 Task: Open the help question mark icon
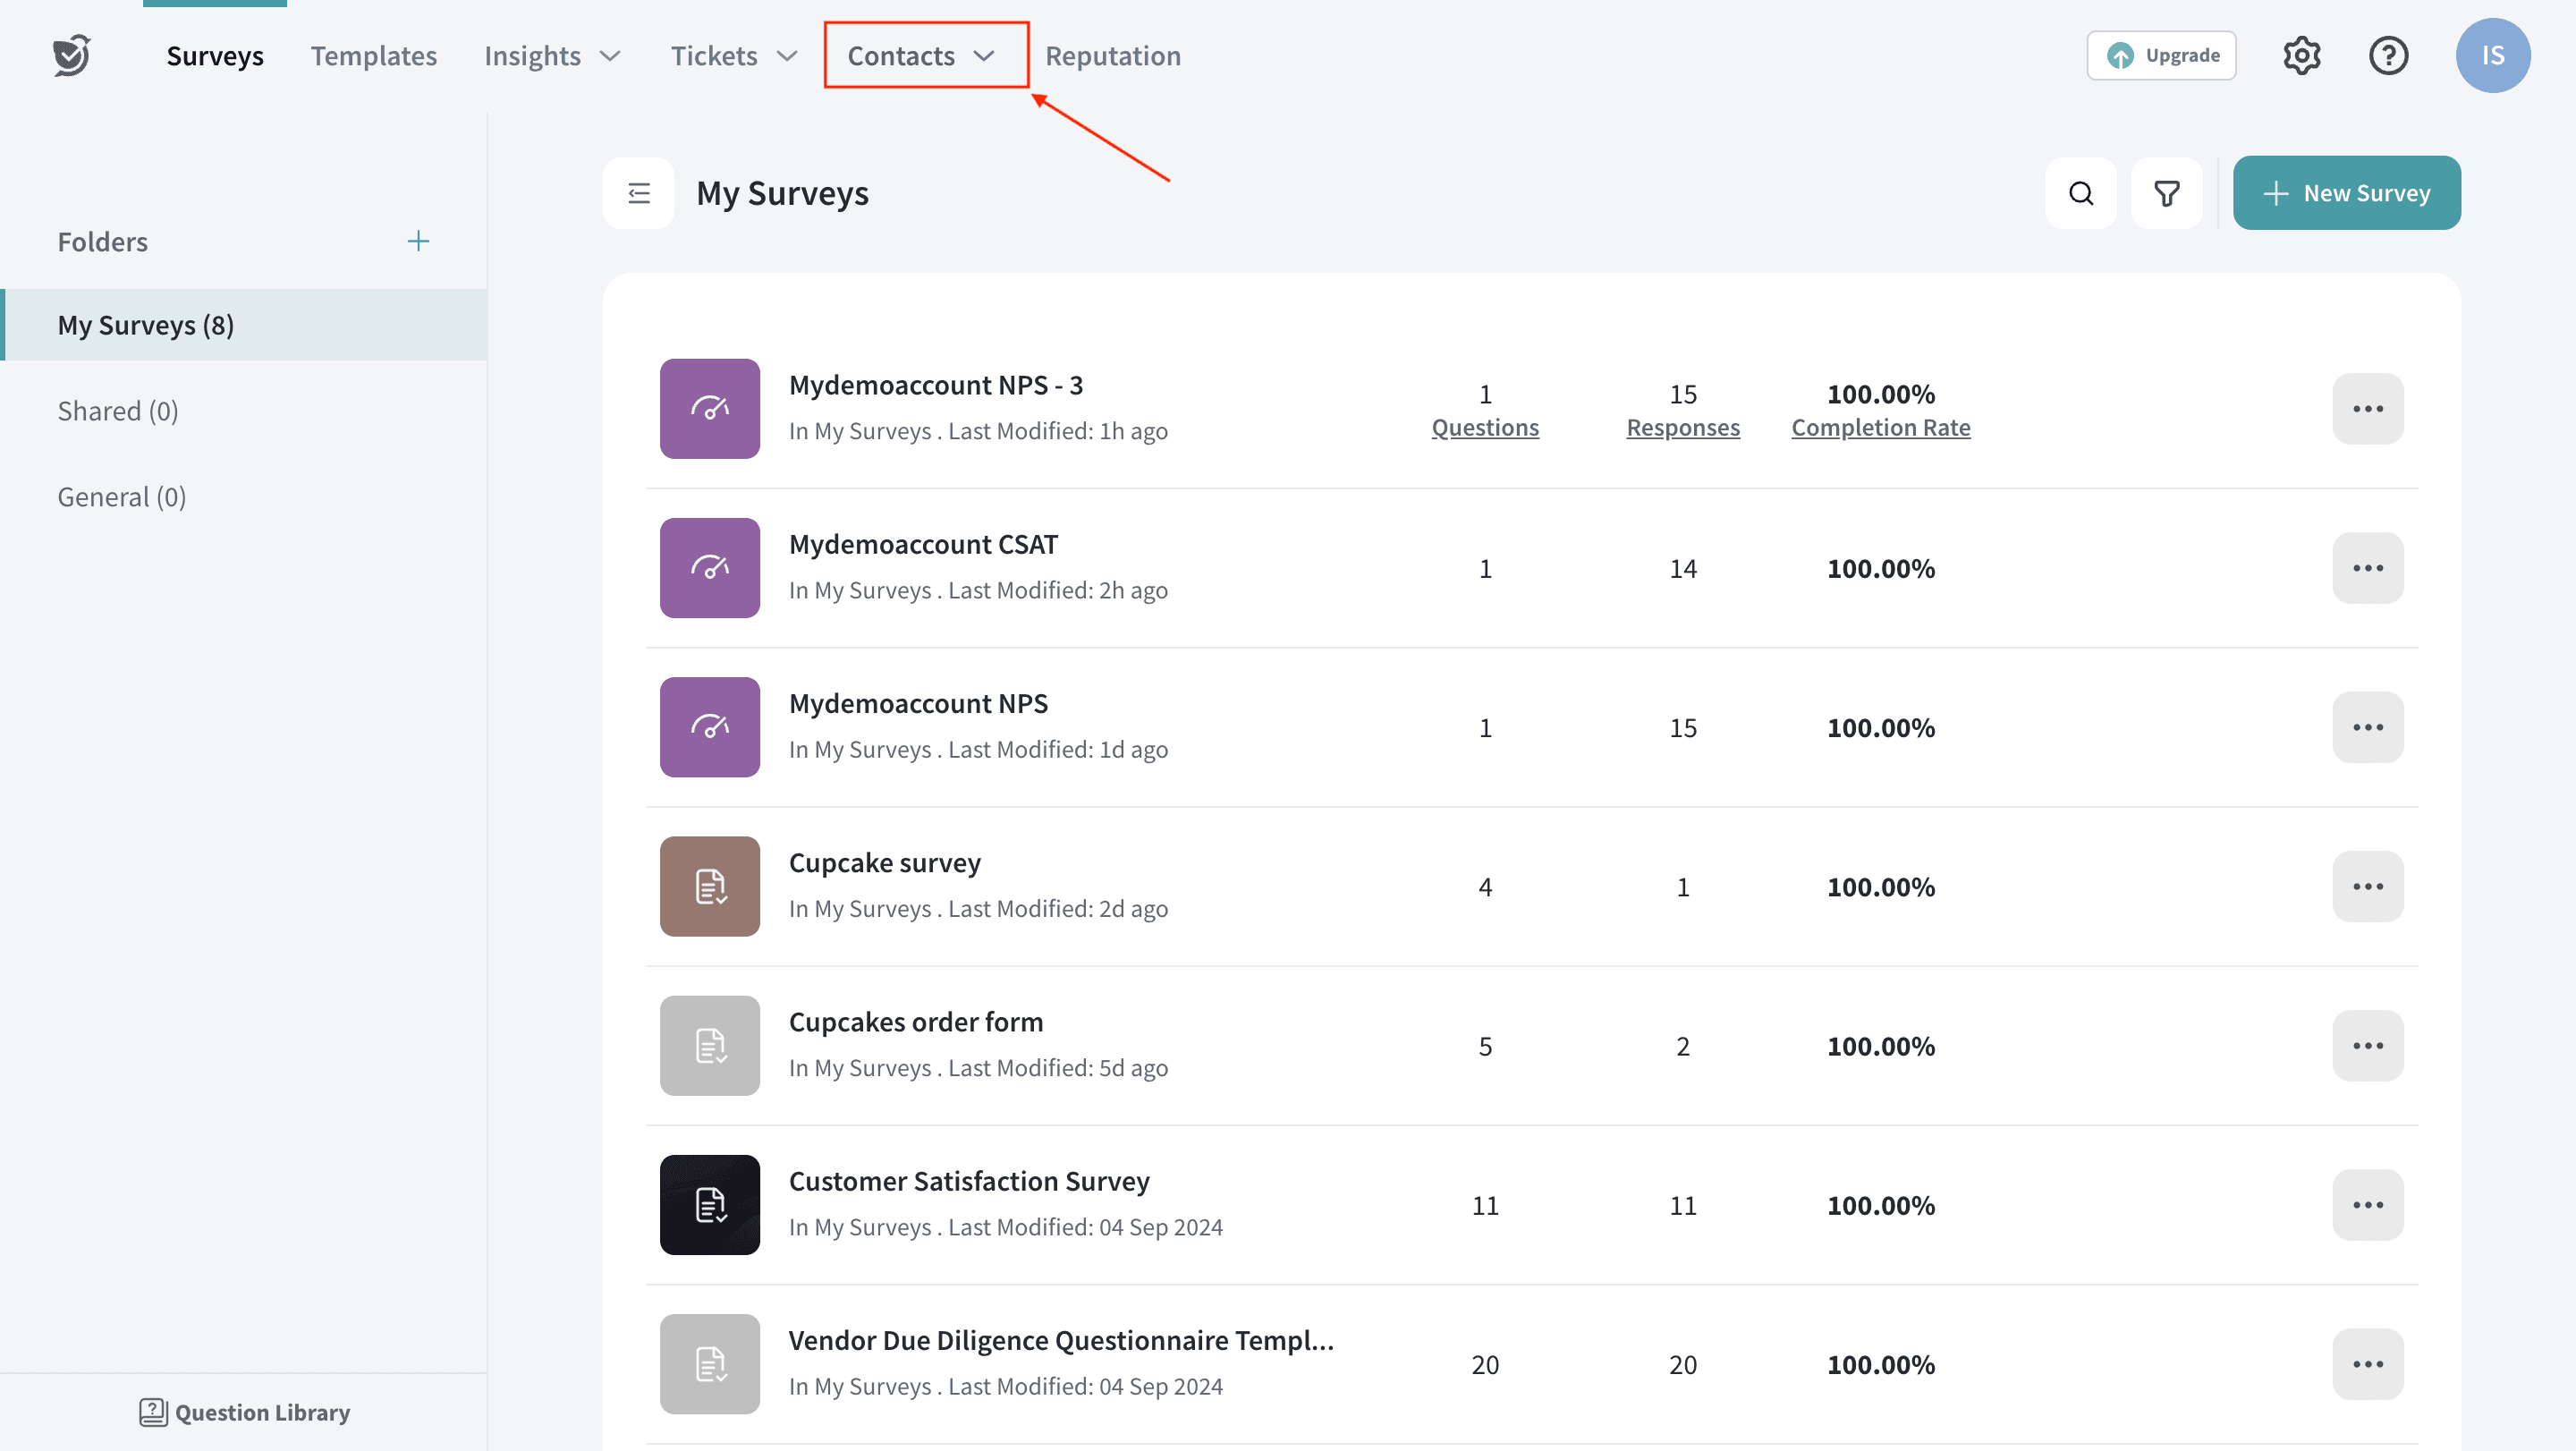[2388, 55]
